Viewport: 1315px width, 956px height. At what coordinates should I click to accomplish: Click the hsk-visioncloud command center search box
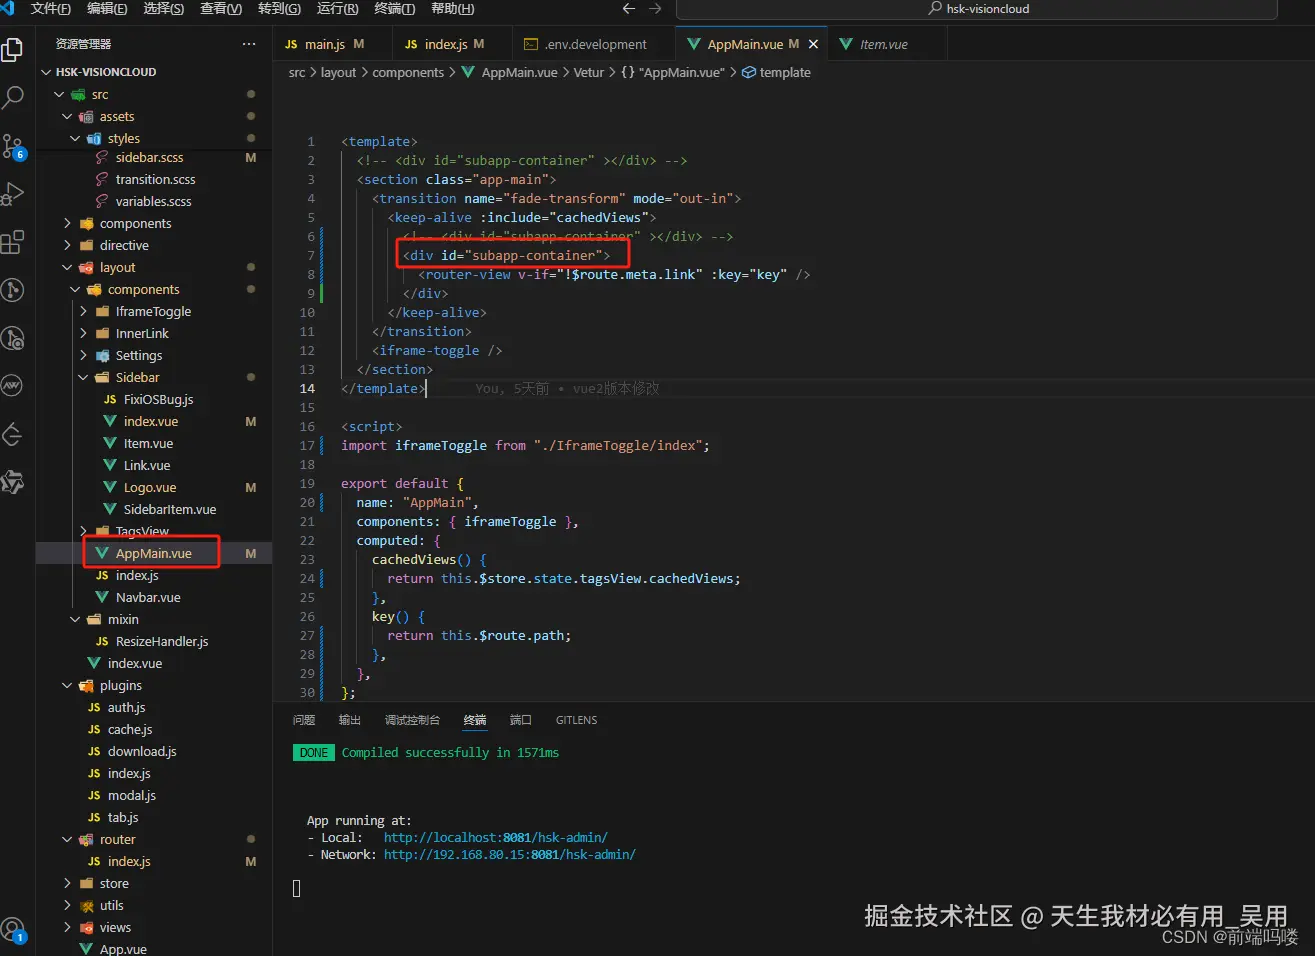tap(977, 9)
